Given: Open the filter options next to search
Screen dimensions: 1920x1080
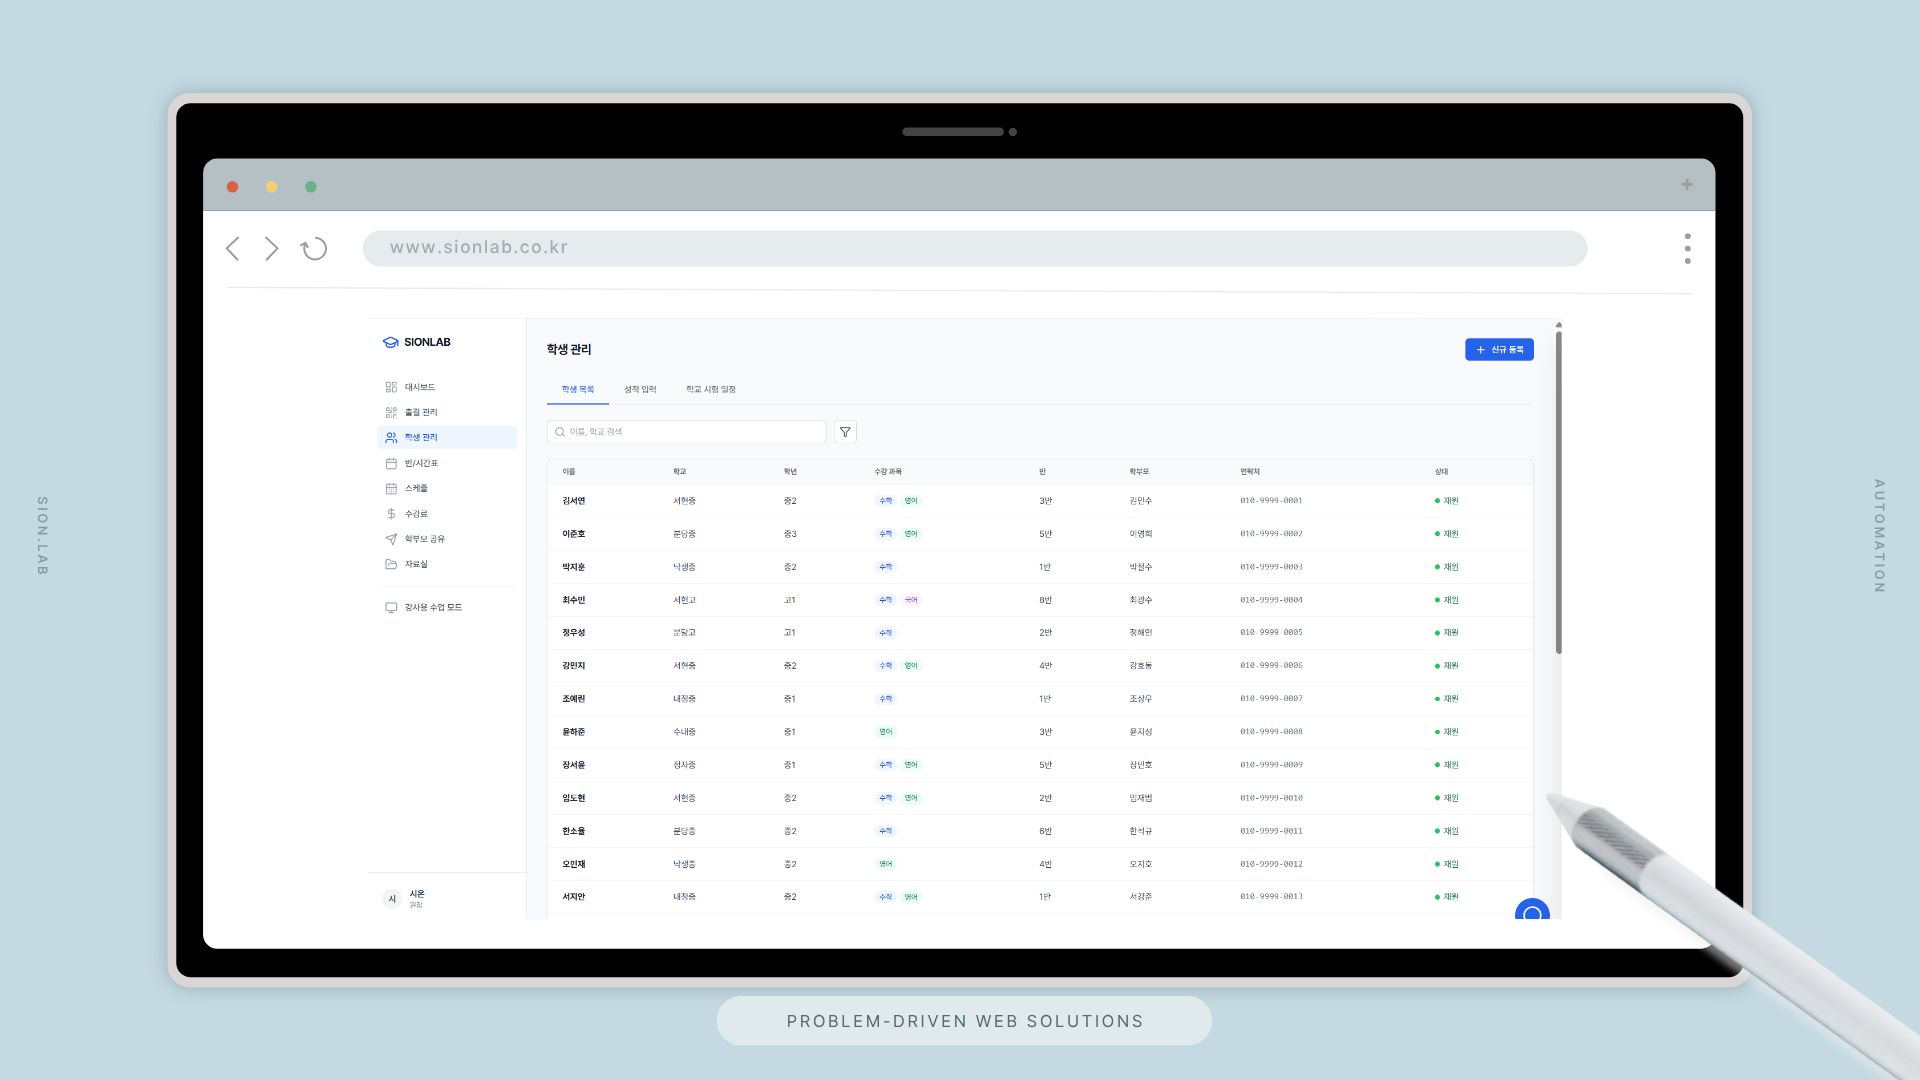Looking at the screenshot, I should [x=845, y=432].
